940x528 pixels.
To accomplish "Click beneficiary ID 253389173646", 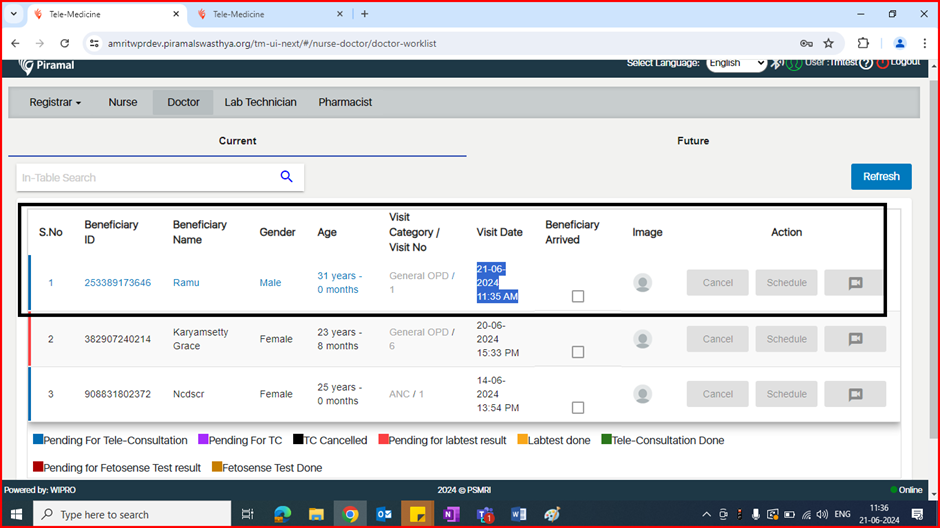I will coord(118,283).
